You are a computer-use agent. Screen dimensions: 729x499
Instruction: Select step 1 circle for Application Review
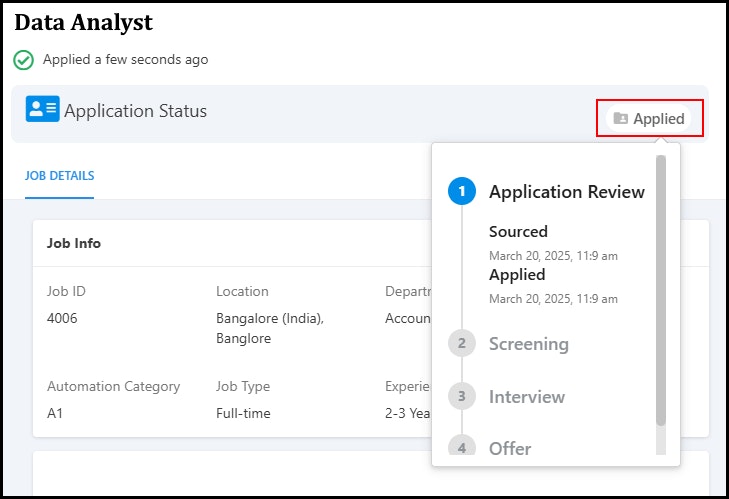click(462, 191)
